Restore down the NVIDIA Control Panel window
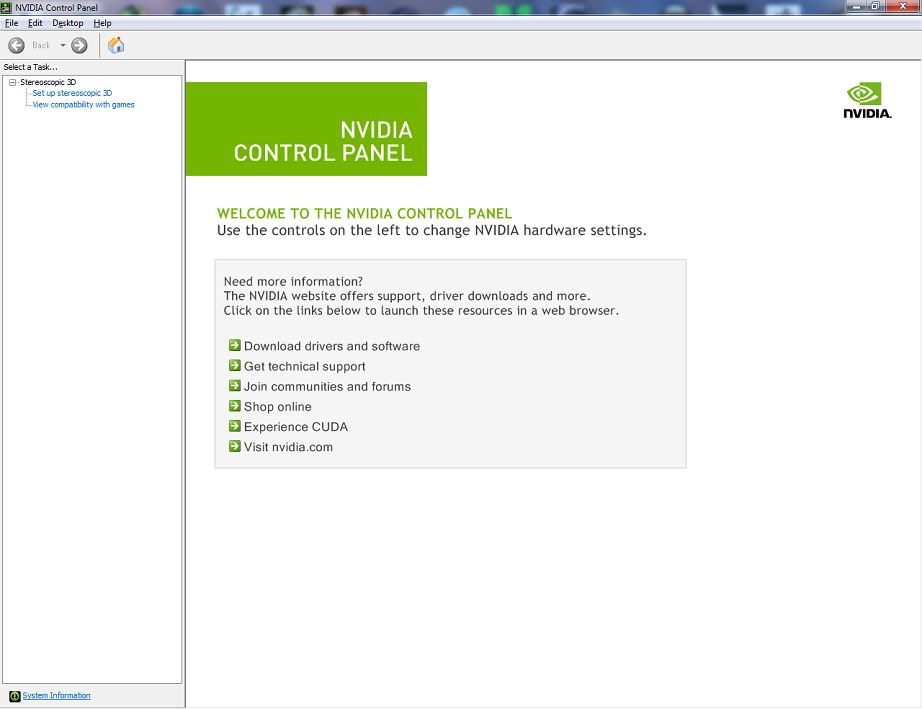The height and width of the screenshot is (709, 922). [x=875, y=6]
